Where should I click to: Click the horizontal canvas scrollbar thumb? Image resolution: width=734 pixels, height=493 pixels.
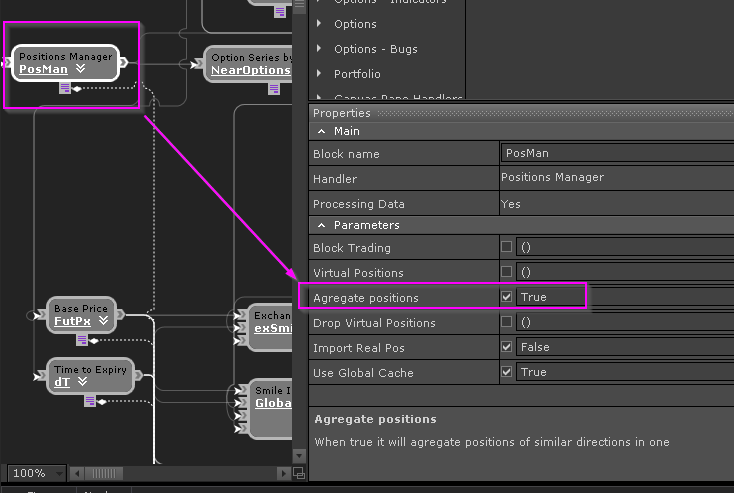[101, 473]
